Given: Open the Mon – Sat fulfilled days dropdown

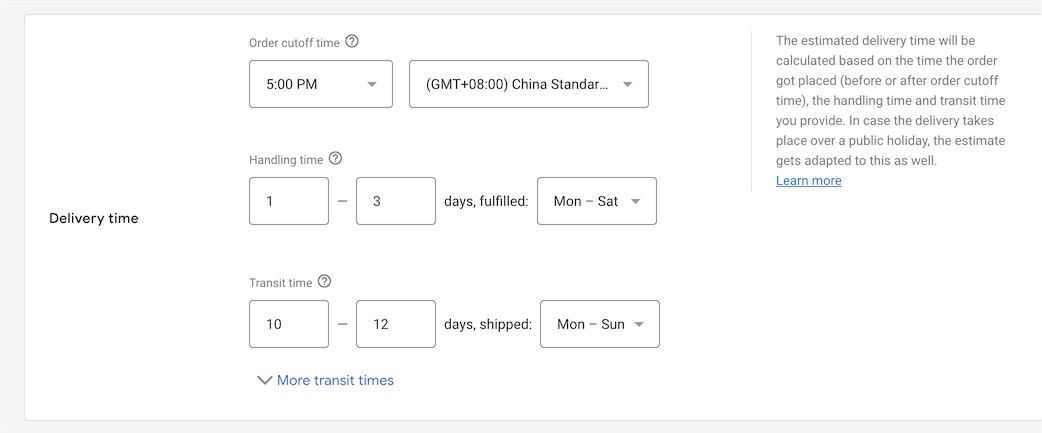Looking at the screenshot, I should tap(596, 201).
